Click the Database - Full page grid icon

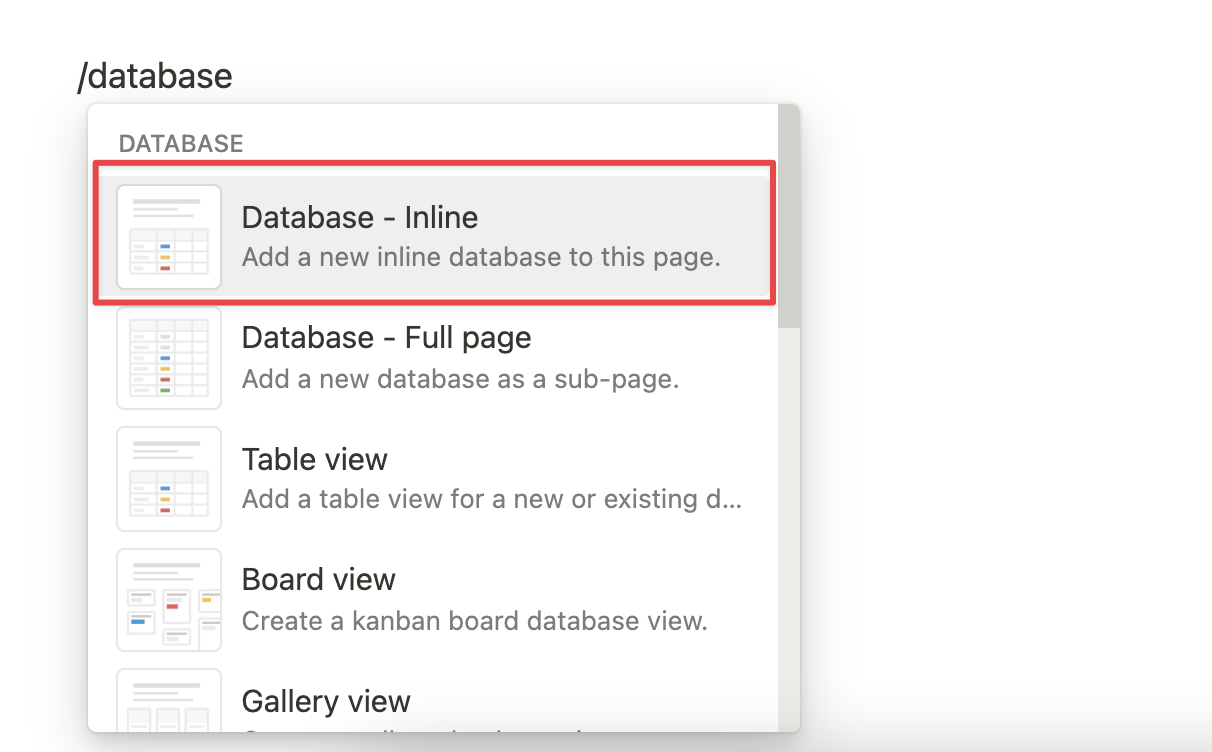point(169,358)
